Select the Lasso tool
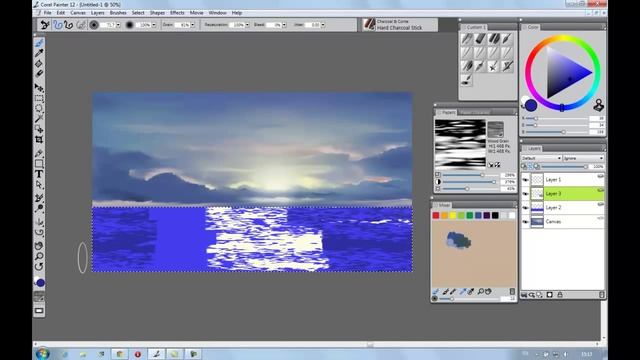The height and width of the screenshot is (360, 640). pyautogui.click(x=39, y=109)
